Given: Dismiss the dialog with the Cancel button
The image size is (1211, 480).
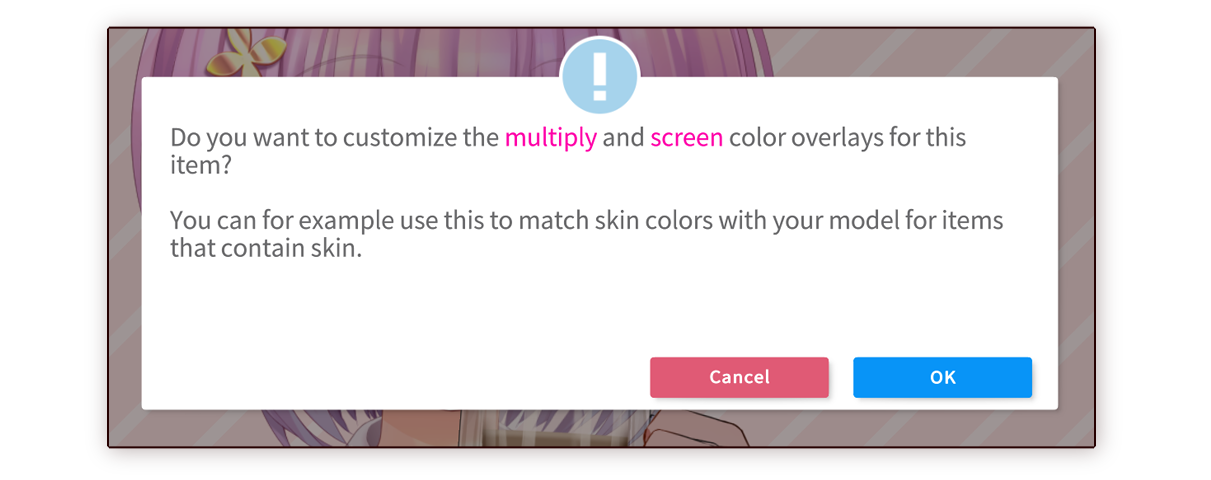Looking at the screenshot, I should pos(739,377).
